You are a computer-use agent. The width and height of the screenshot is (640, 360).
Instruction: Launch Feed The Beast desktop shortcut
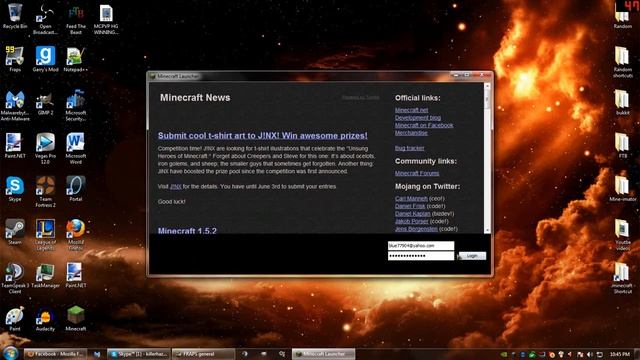tap(76, 19)
